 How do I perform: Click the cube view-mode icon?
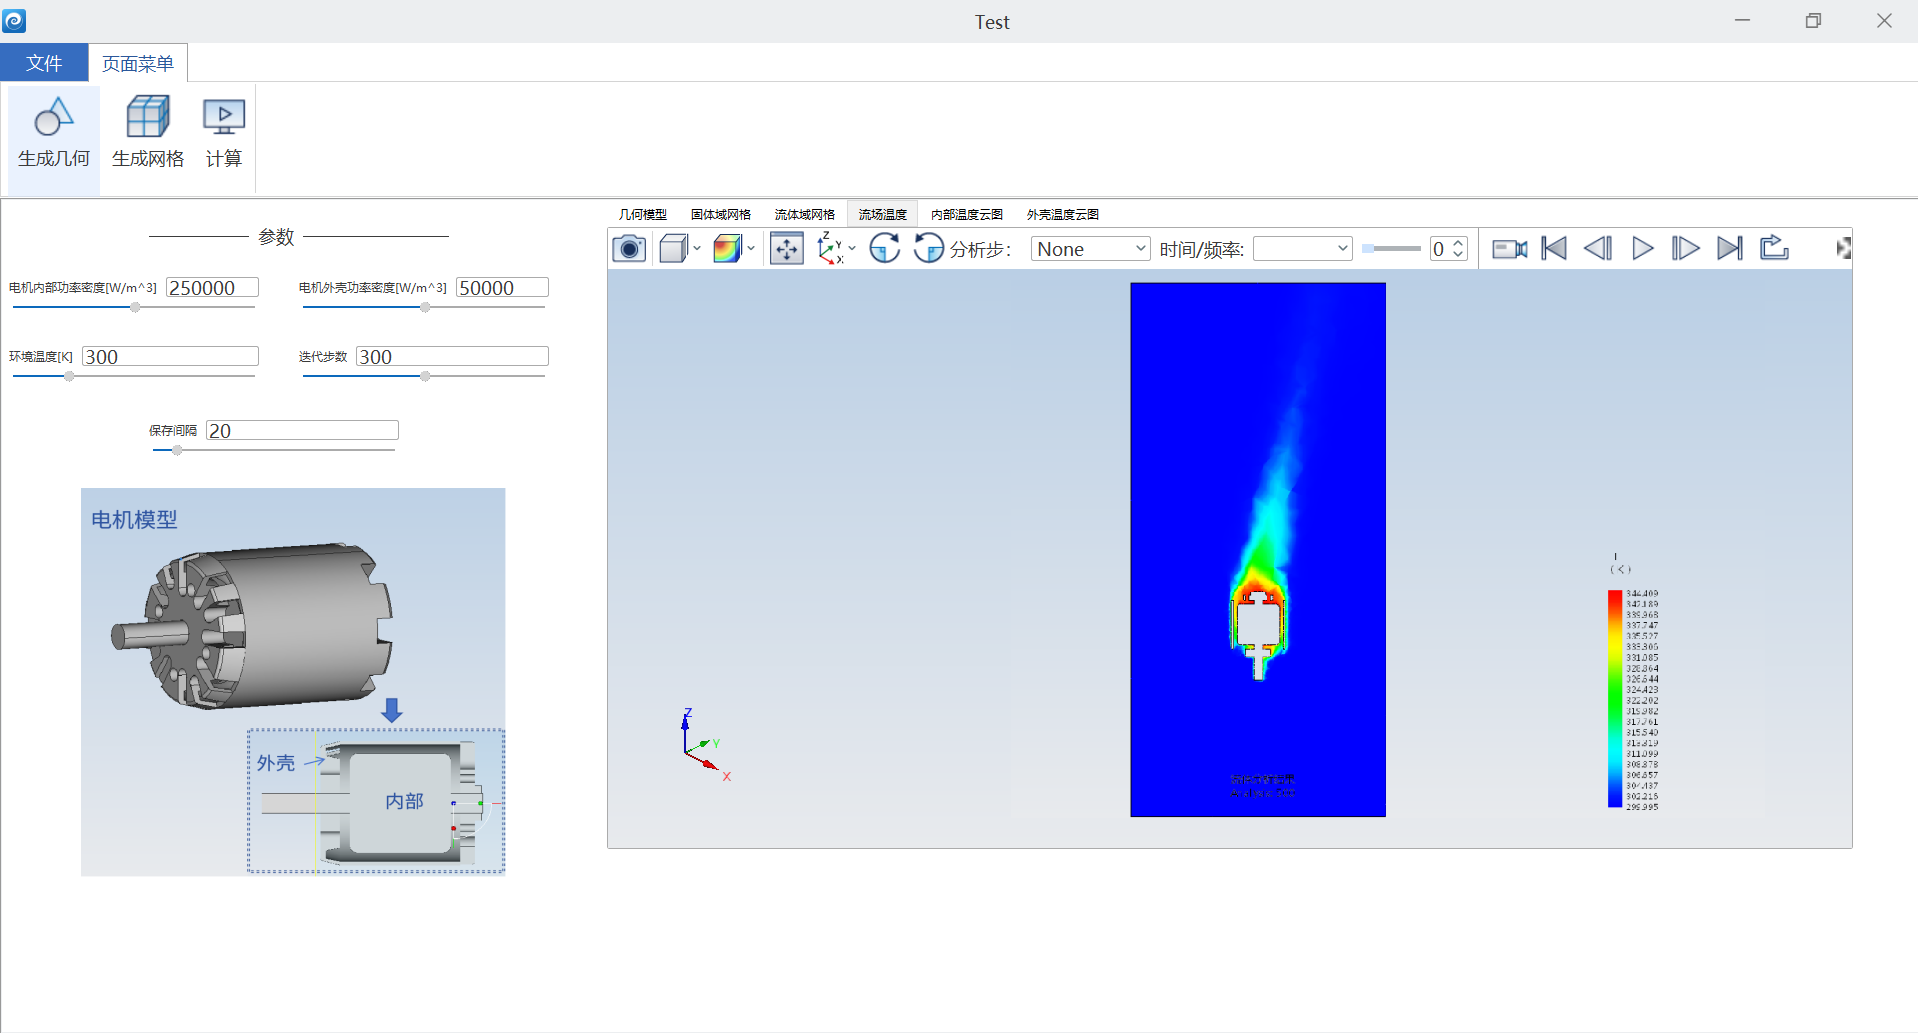click(673, 249)
